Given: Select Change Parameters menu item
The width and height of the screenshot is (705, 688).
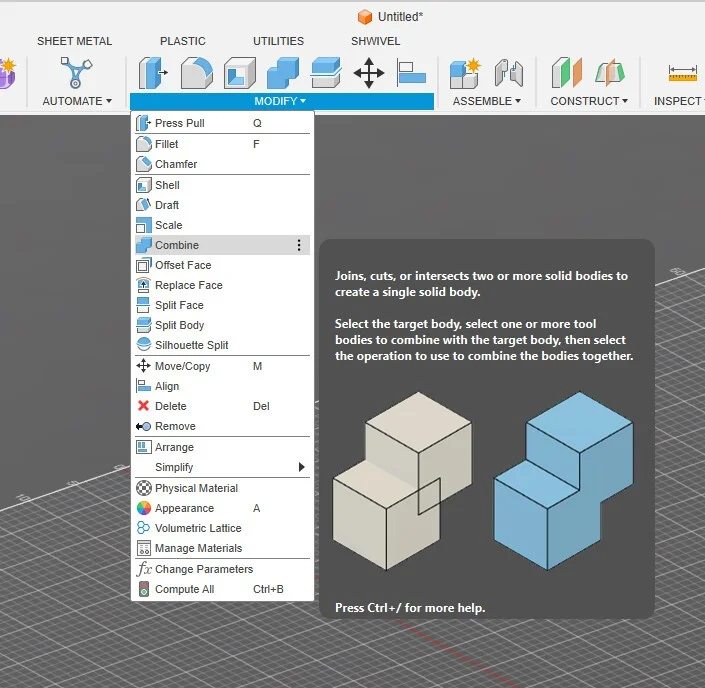Looking at the screenshot, I should click(223, 569).
